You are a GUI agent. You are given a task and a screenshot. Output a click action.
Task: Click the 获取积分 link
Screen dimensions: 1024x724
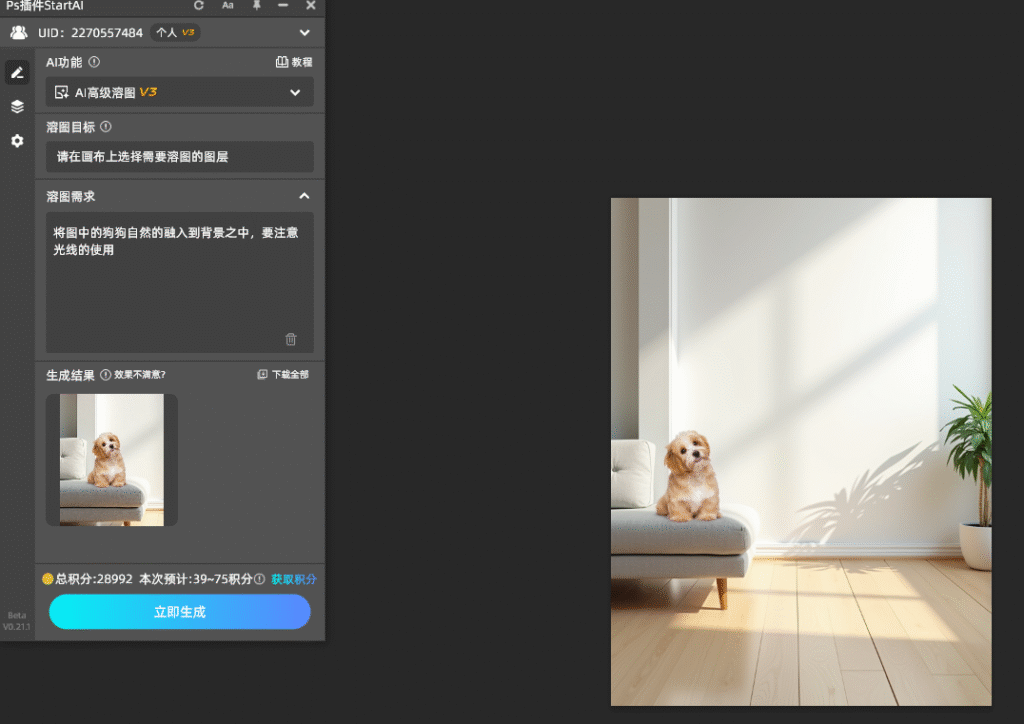(x=294, y=579)
